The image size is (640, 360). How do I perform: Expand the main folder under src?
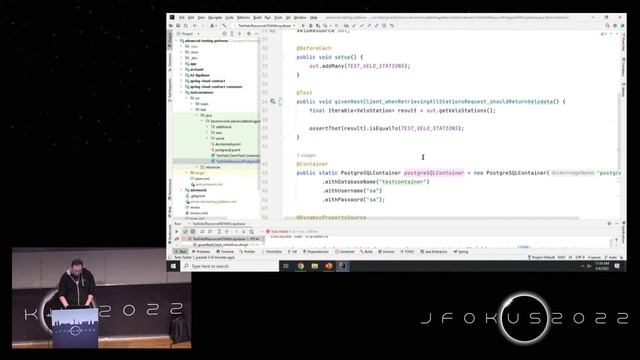point(192,104)
